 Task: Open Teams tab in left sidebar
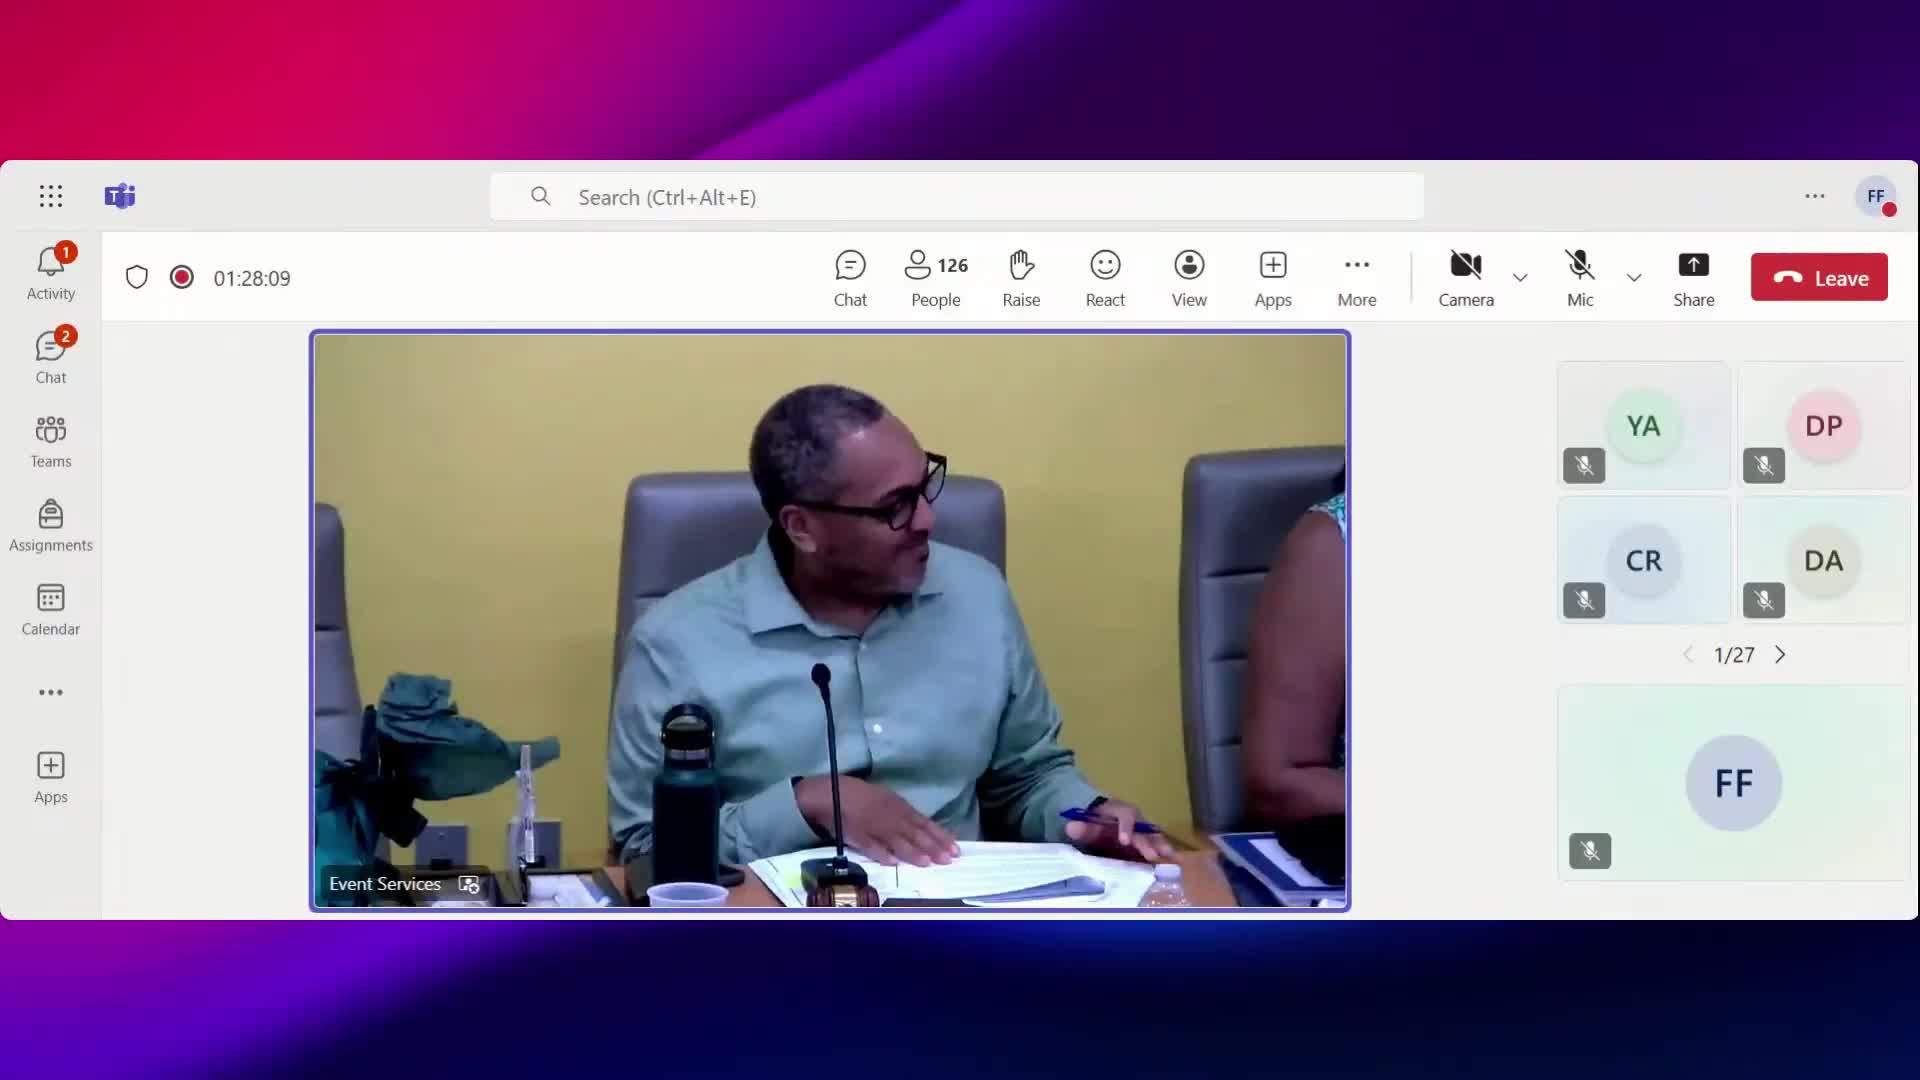coord(50,441)
